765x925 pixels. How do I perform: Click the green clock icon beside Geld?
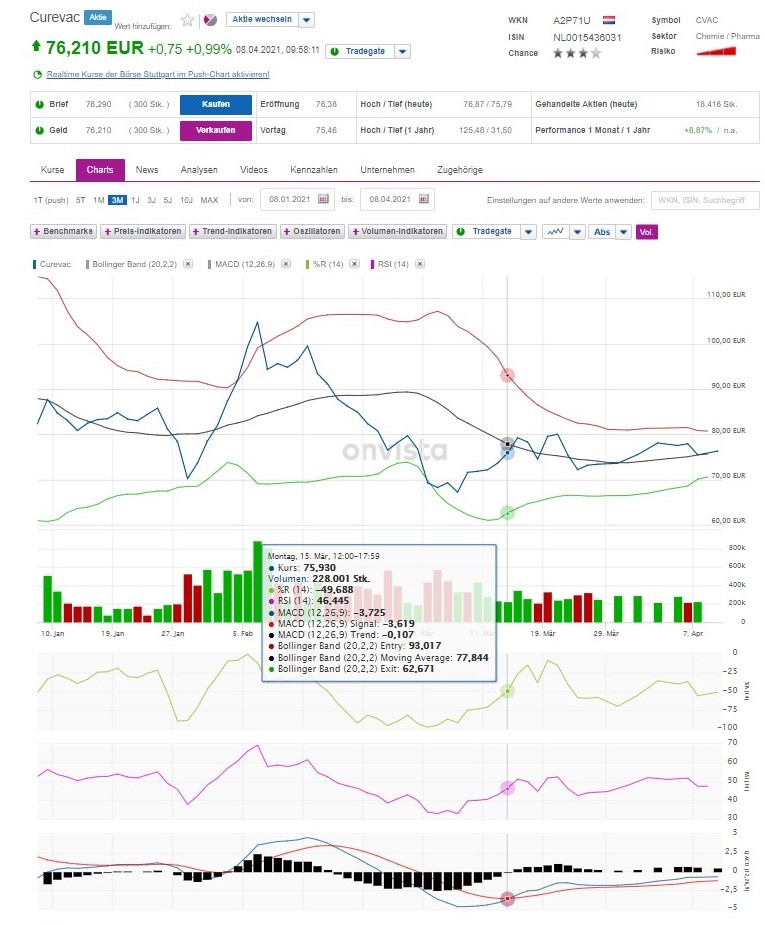click(40, 130)
